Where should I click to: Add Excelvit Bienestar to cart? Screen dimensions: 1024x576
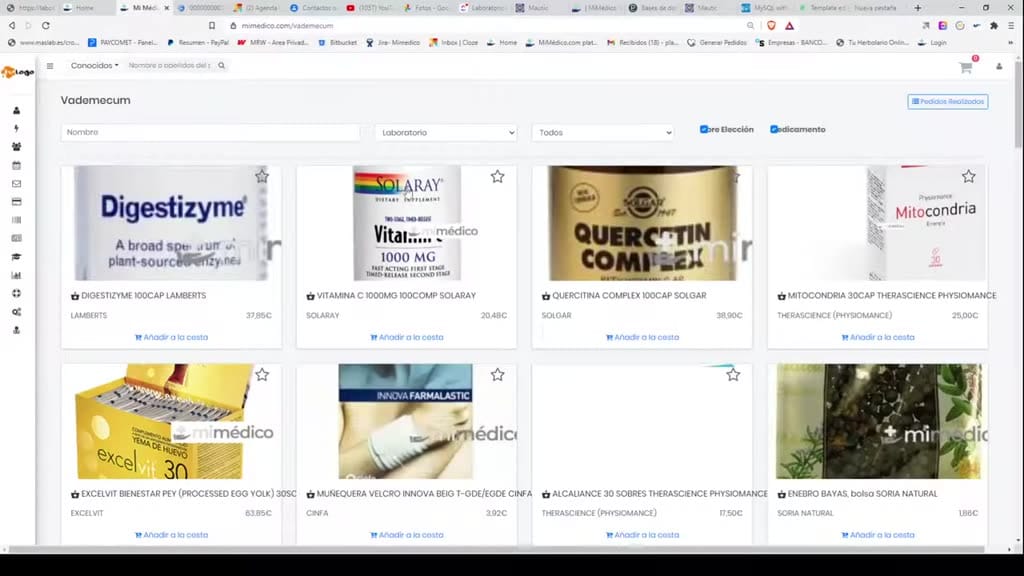tap(171, 535)
